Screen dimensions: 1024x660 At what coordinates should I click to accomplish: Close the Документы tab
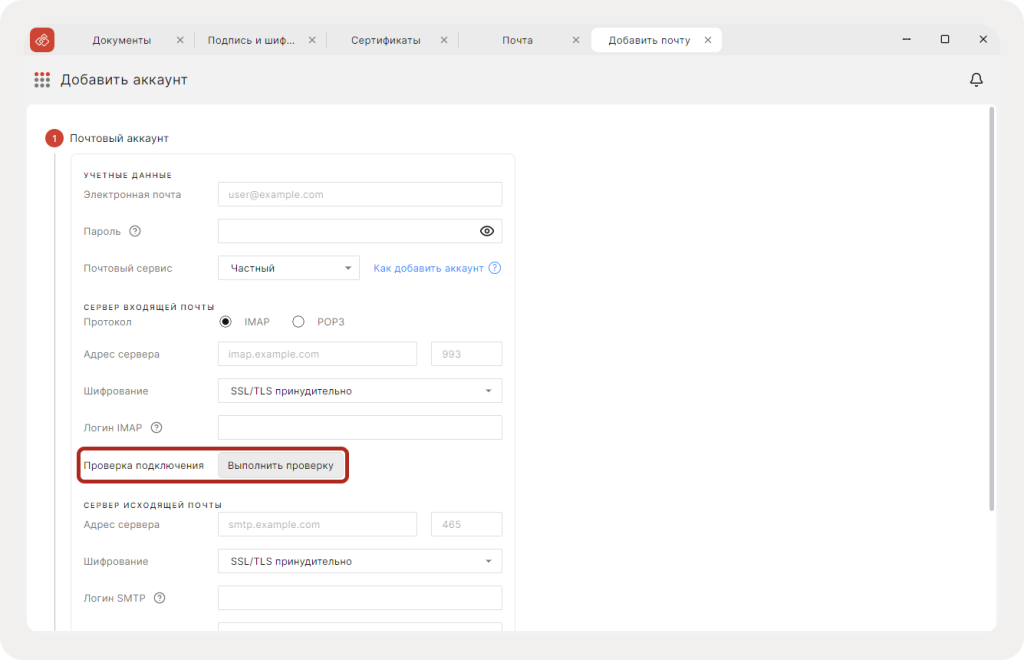(x=180, y=40)
